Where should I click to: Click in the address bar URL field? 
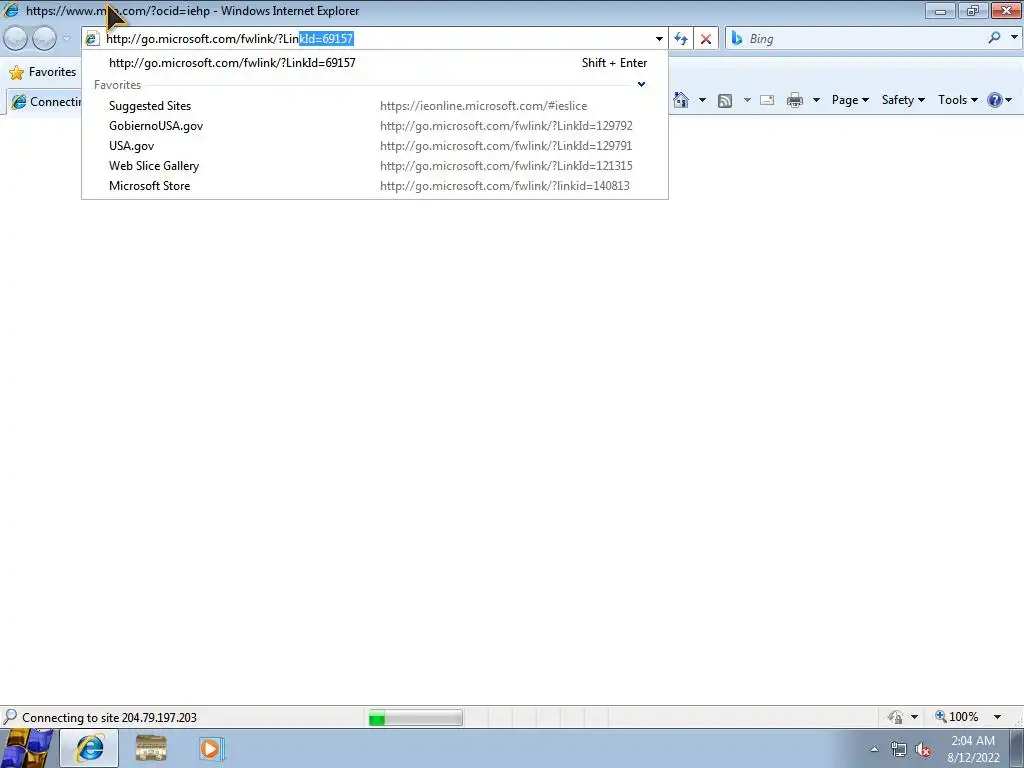click(x=376, y=39)
